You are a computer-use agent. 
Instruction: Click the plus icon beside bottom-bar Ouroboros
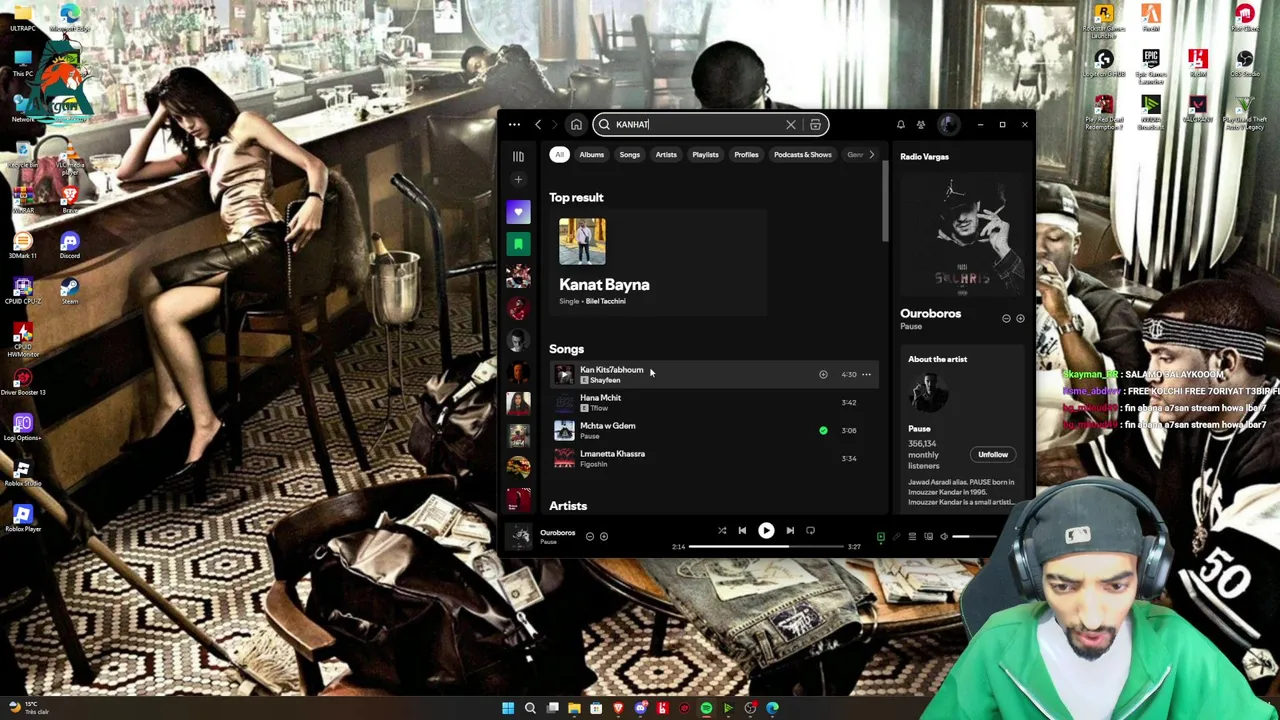click(603, 537)
